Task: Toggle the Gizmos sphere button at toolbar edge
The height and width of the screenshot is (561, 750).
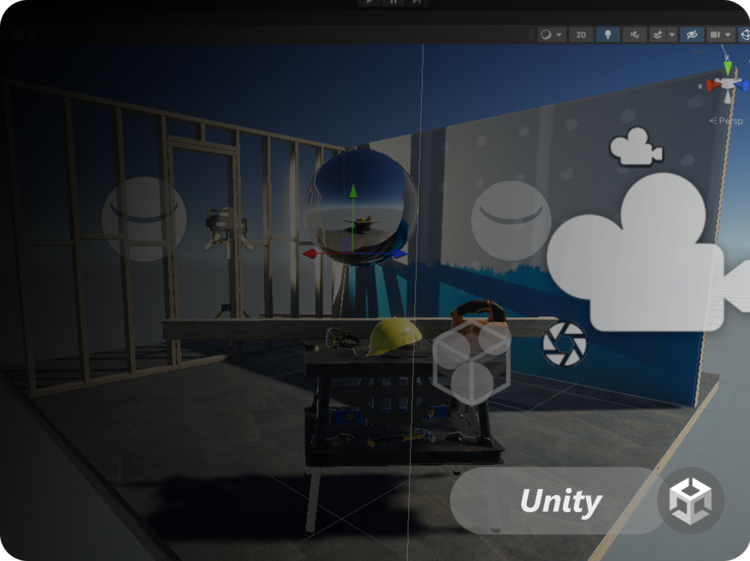Action: 744,34
